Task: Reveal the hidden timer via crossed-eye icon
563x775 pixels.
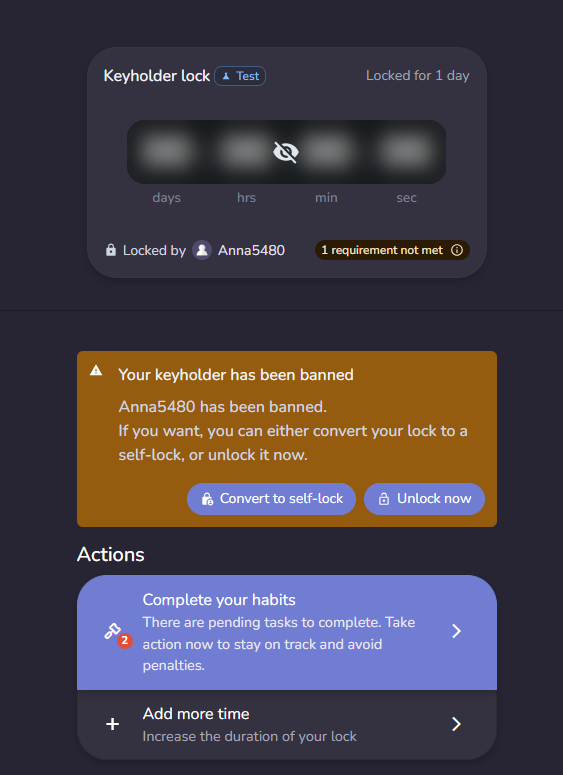Action: (286, 152)
